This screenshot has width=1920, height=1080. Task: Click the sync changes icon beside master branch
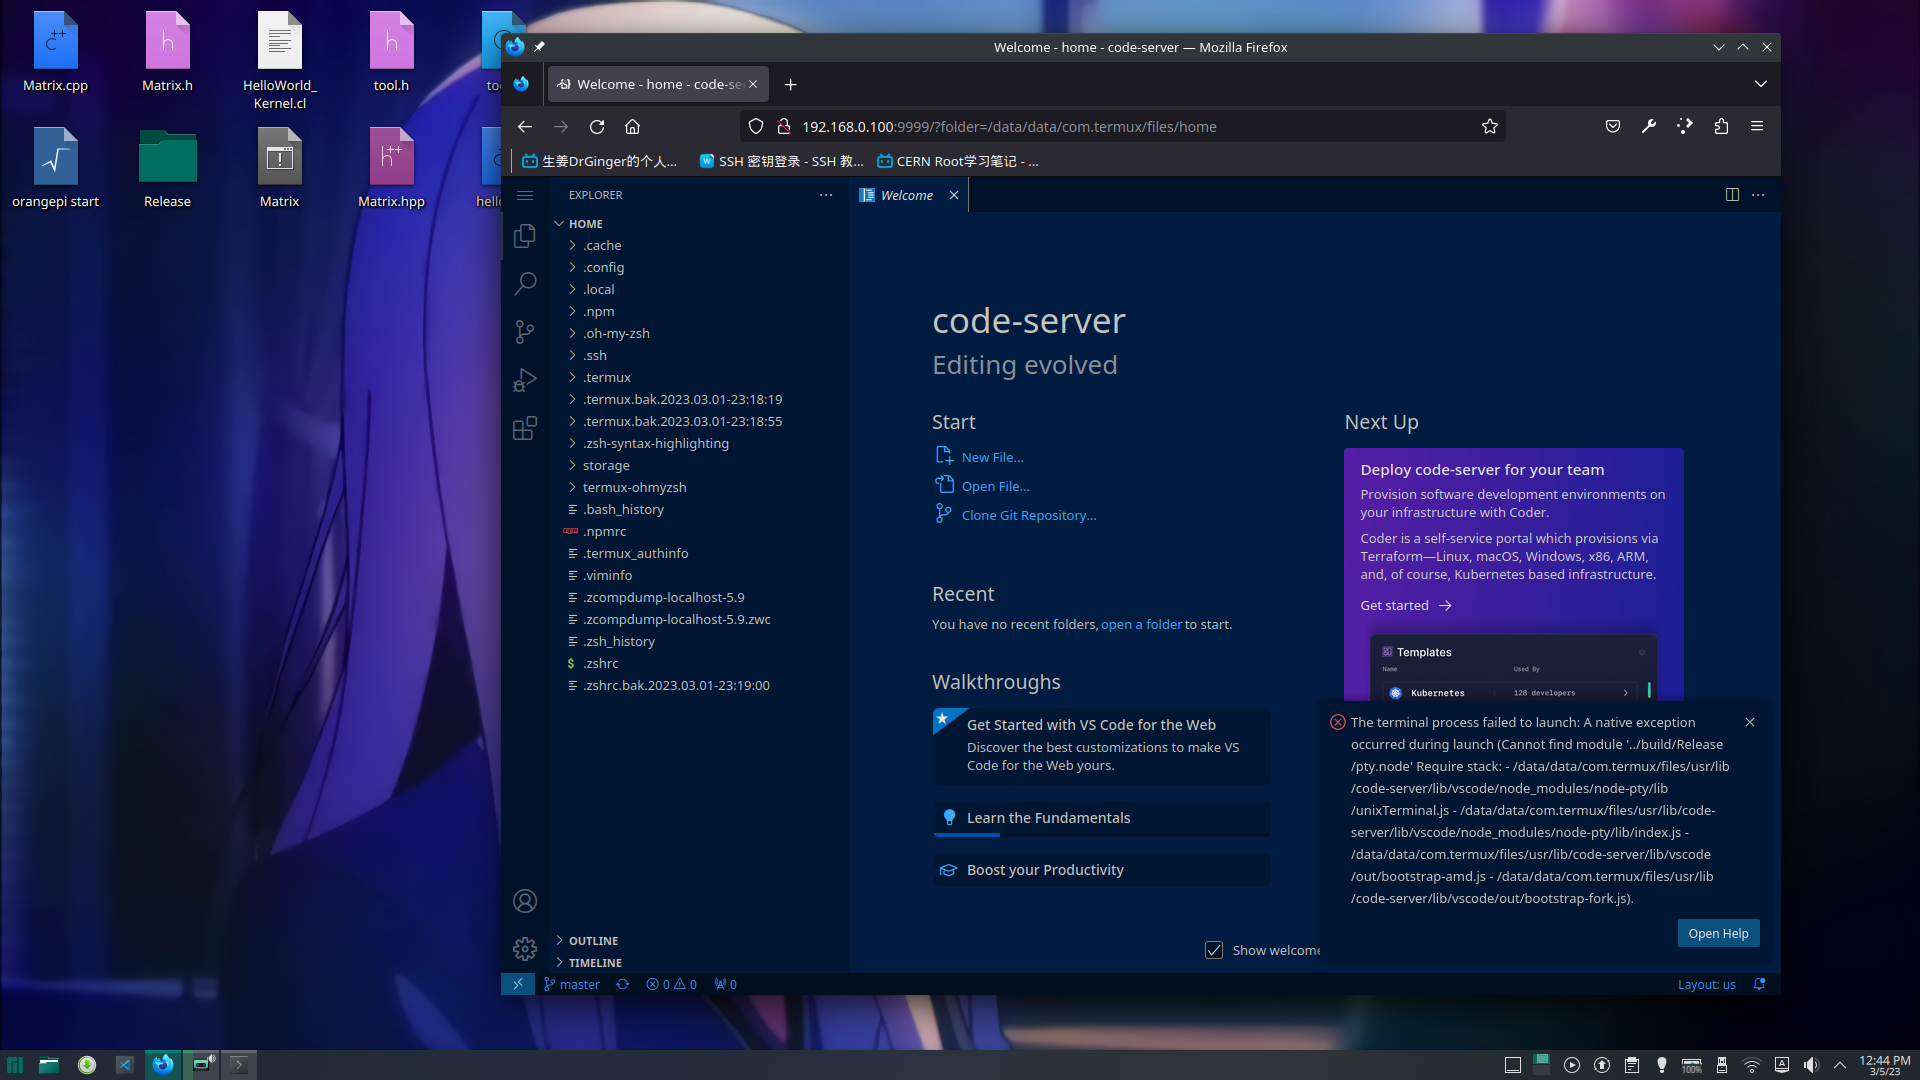click(622, 984)
